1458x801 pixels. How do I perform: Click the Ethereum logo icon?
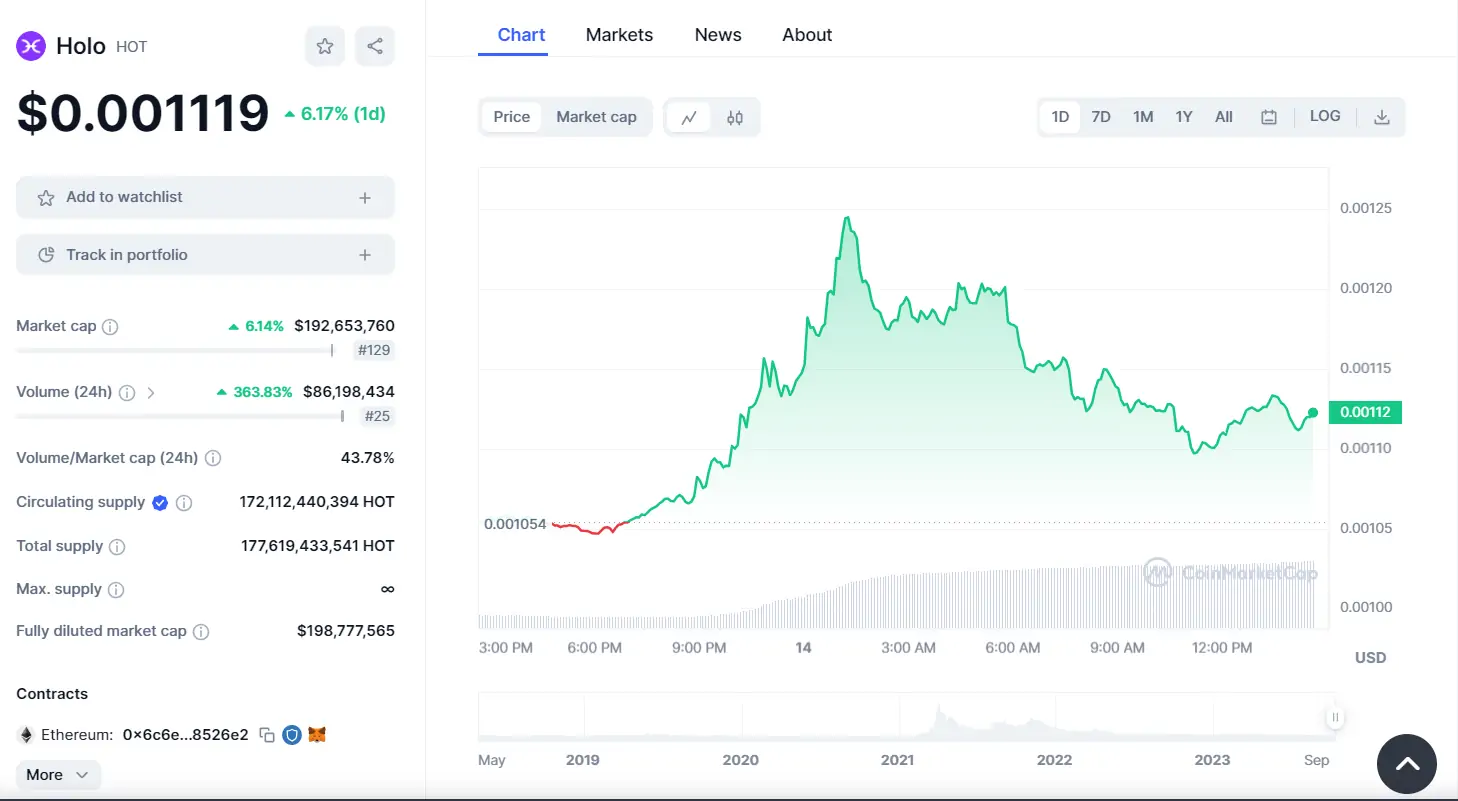click(26, 735)
